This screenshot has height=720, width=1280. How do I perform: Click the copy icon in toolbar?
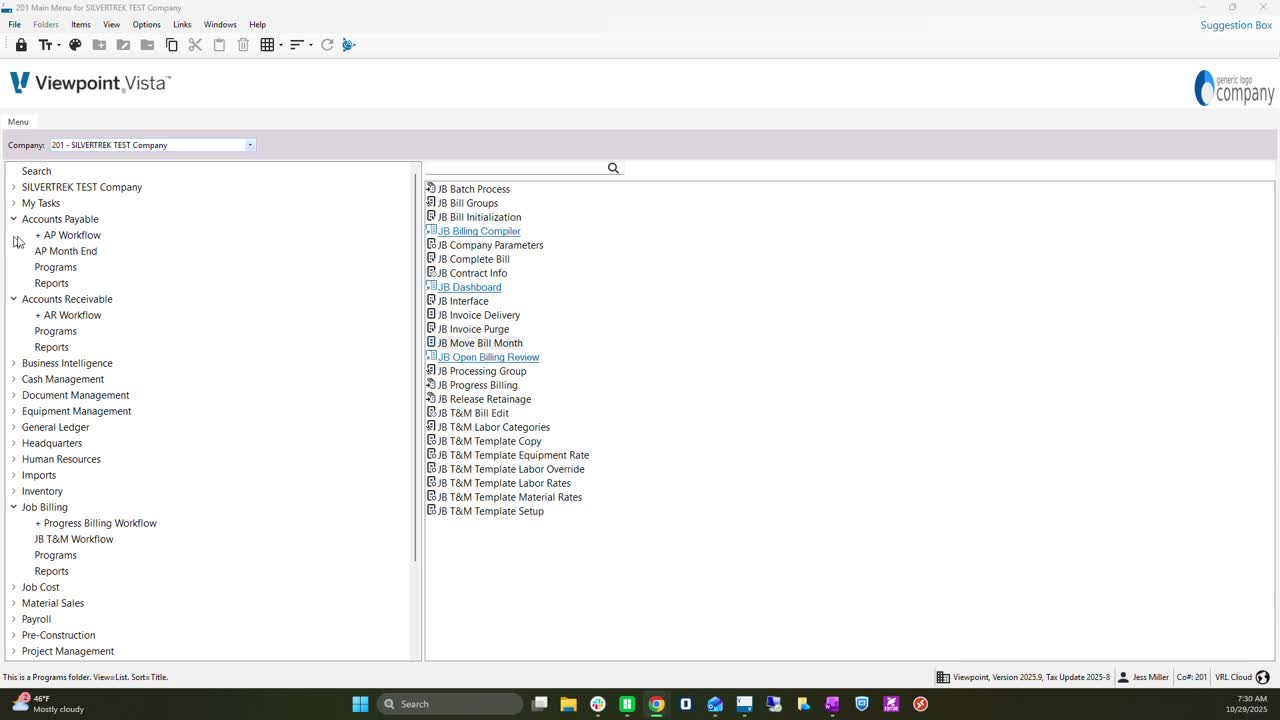pos(171,45)
